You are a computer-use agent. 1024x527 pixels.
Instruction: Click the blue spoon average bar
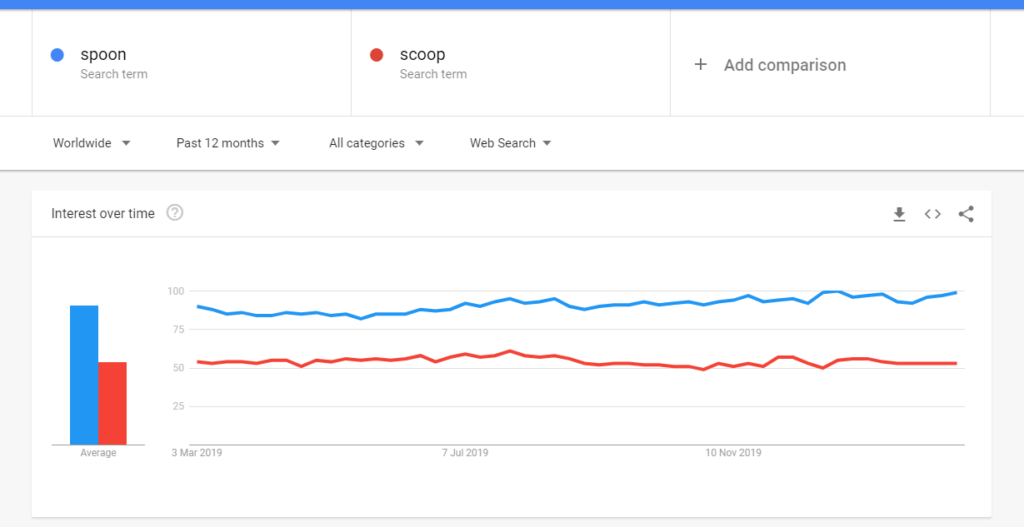[x=84, y=375]
